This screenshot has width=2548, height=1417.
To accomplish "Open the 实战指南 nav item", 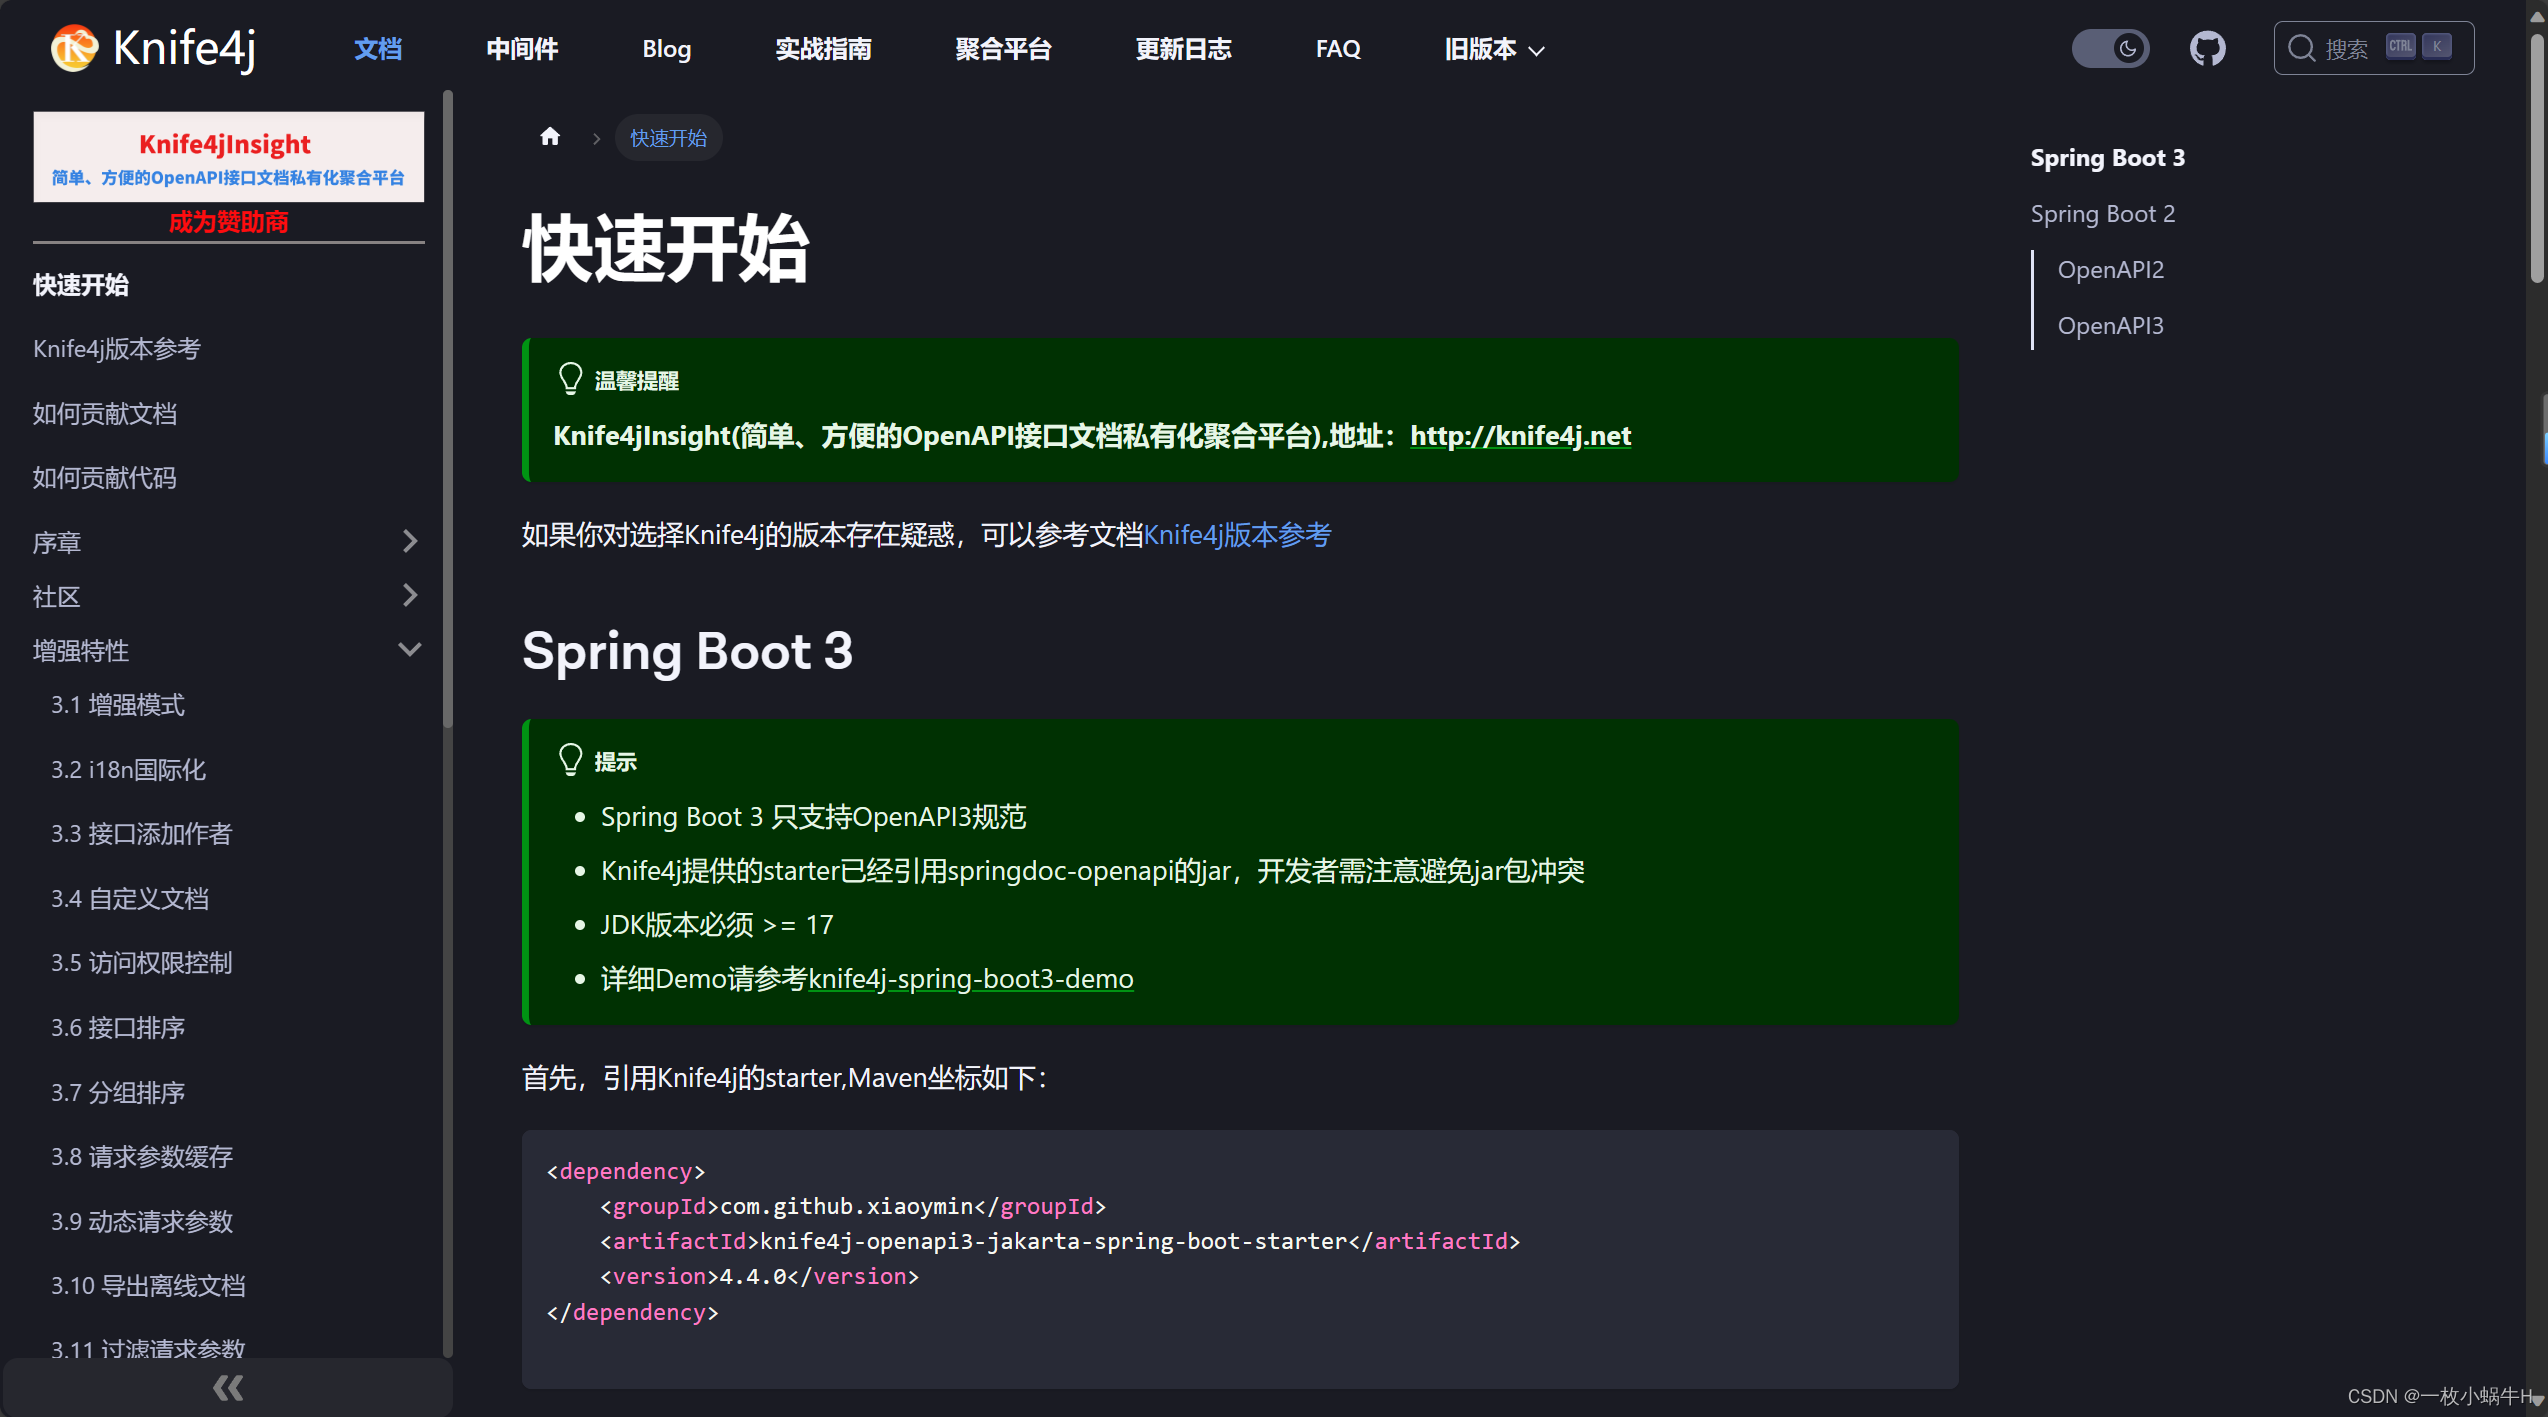I will pyautogui.click(x=823, y=49).
